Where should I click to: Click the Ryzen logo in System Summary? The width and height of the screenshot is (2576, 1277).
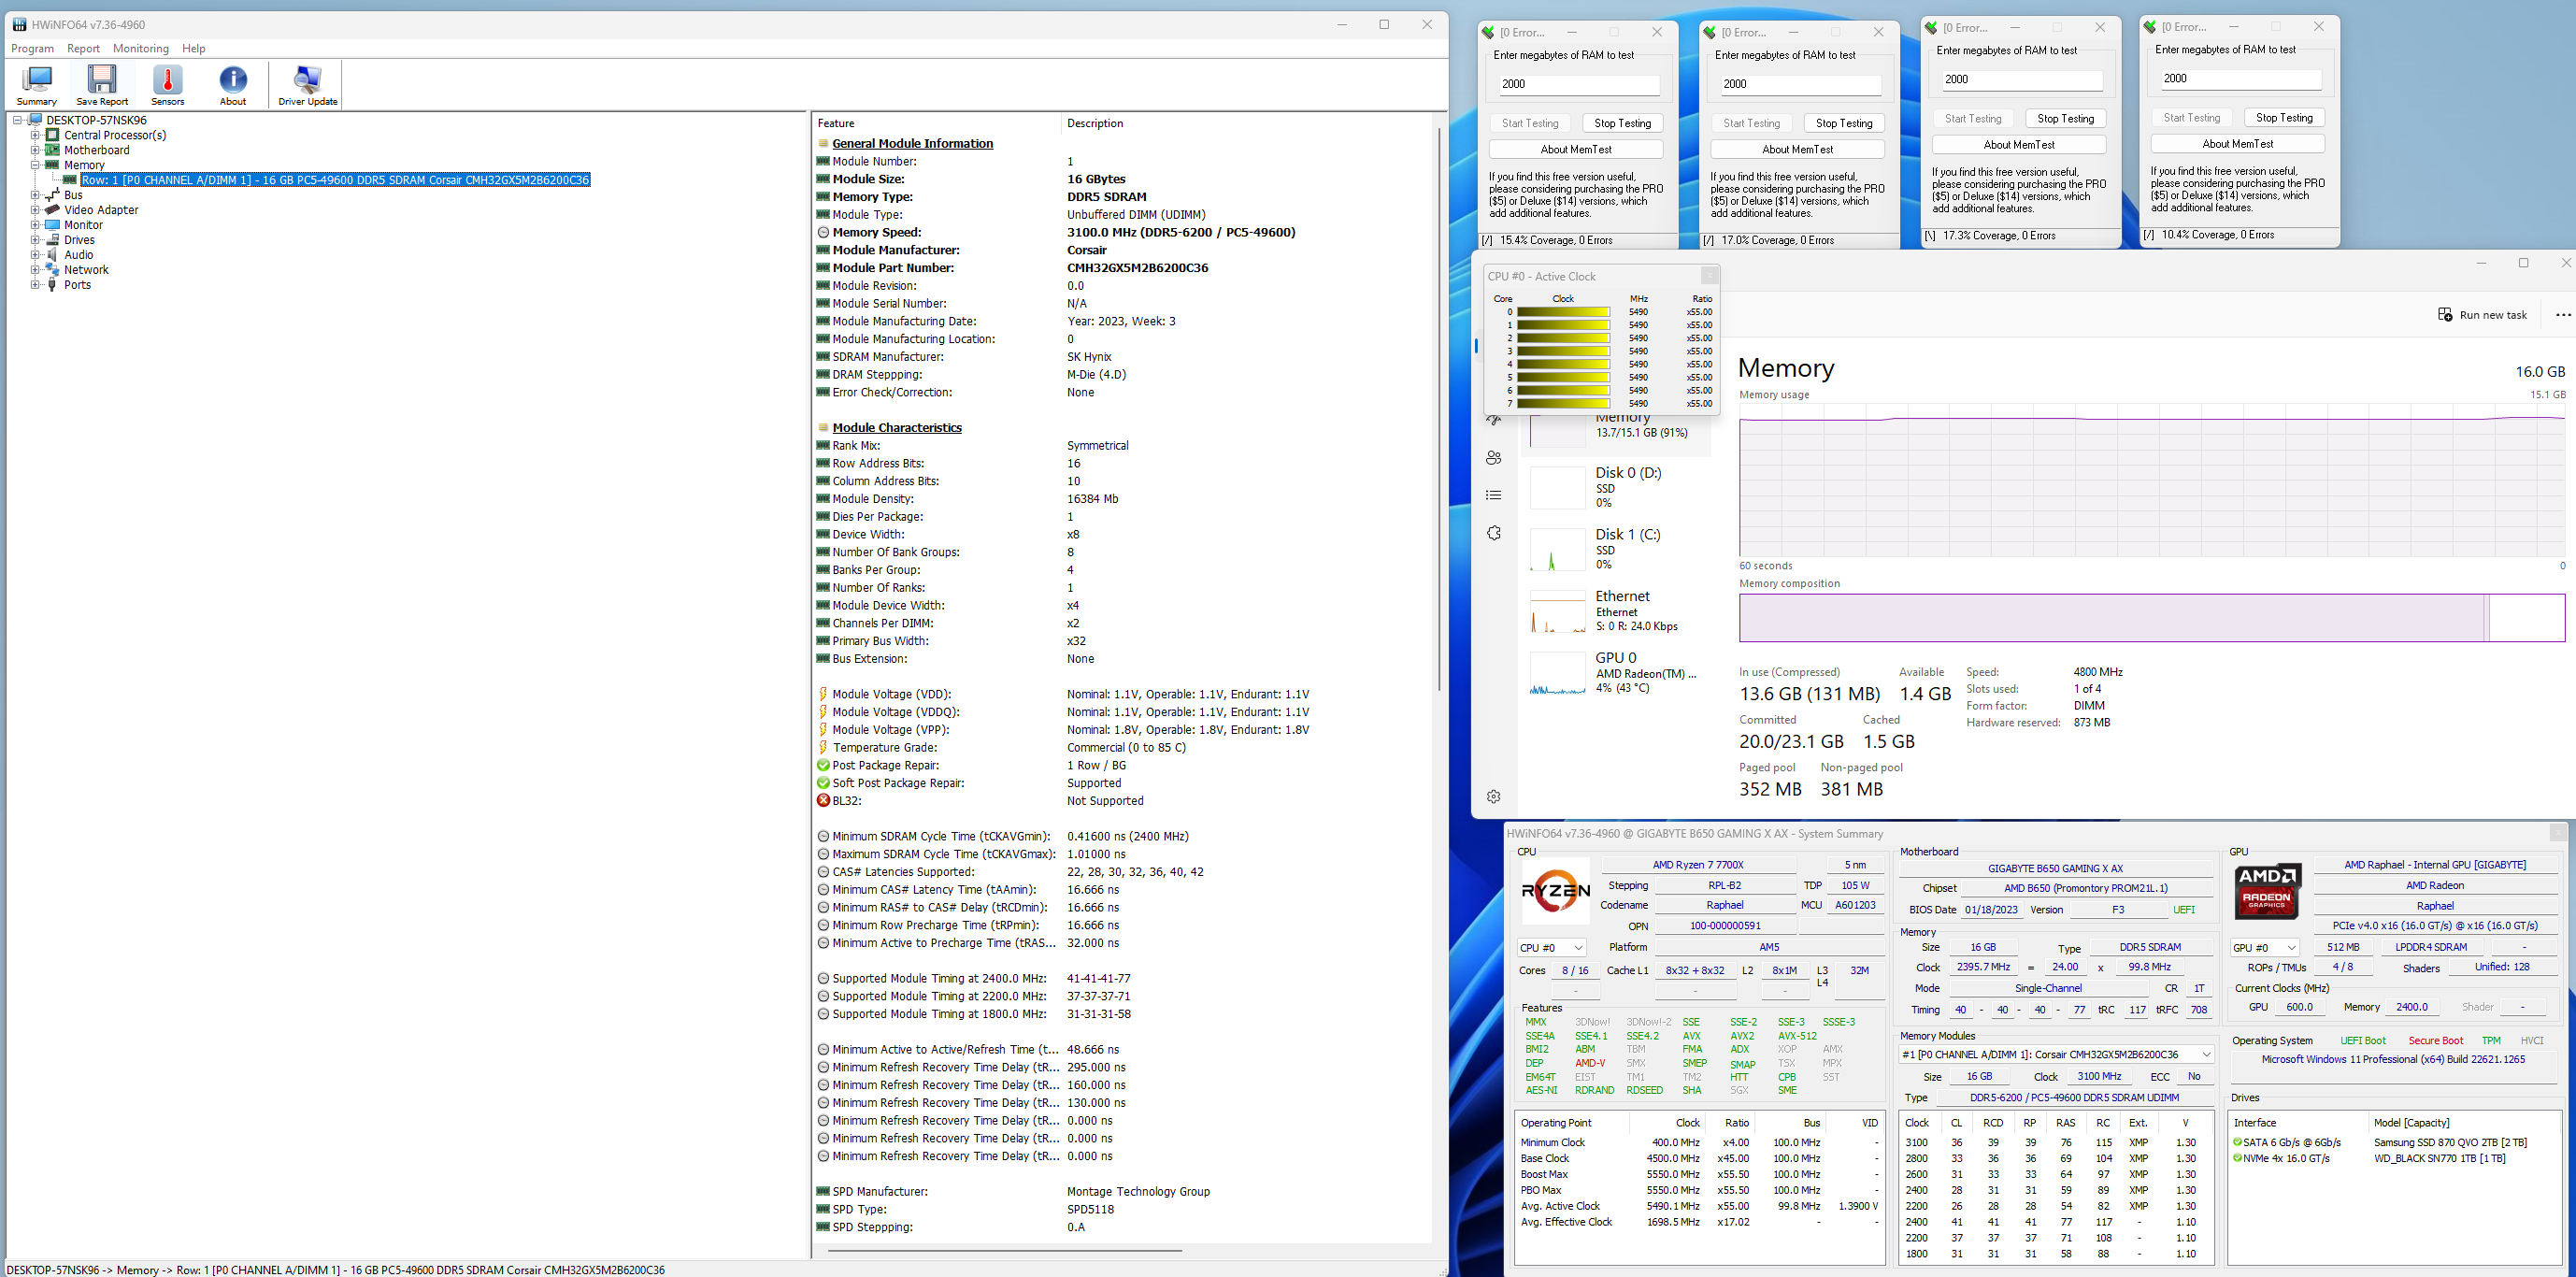(1555, 891)
